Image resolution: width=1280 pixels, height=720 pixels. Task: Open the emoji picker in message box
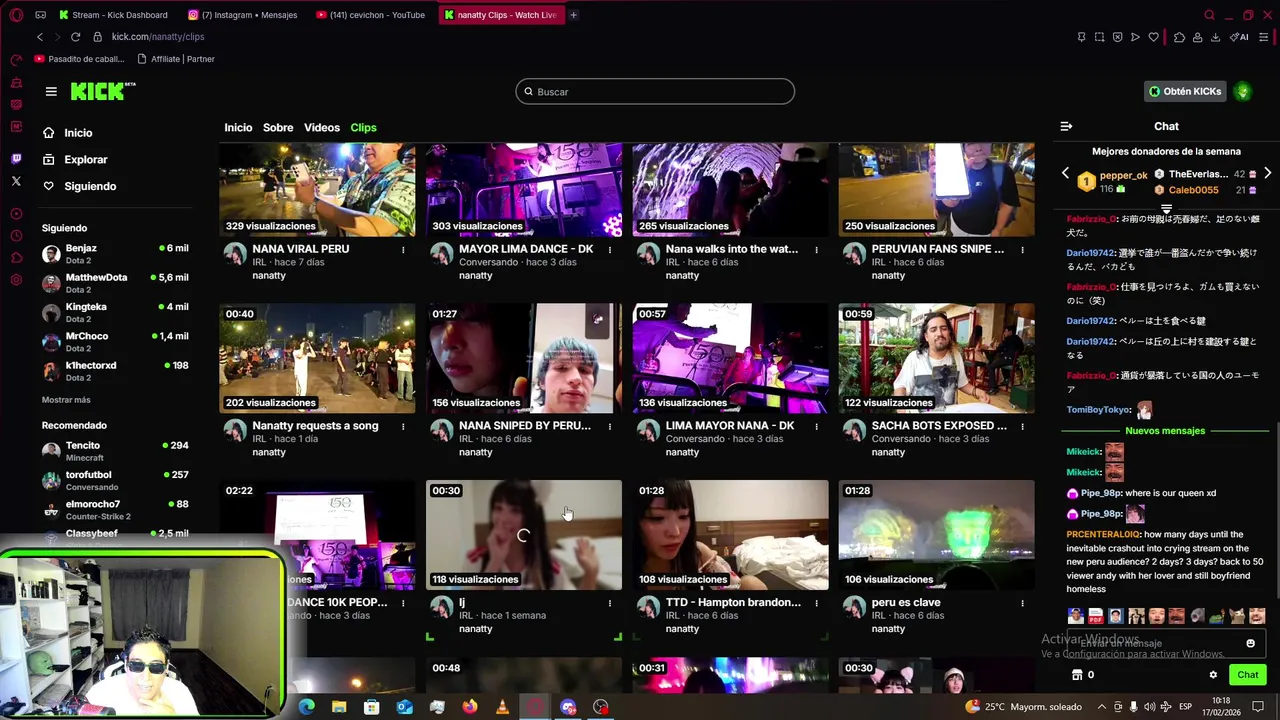(1250, 643)
